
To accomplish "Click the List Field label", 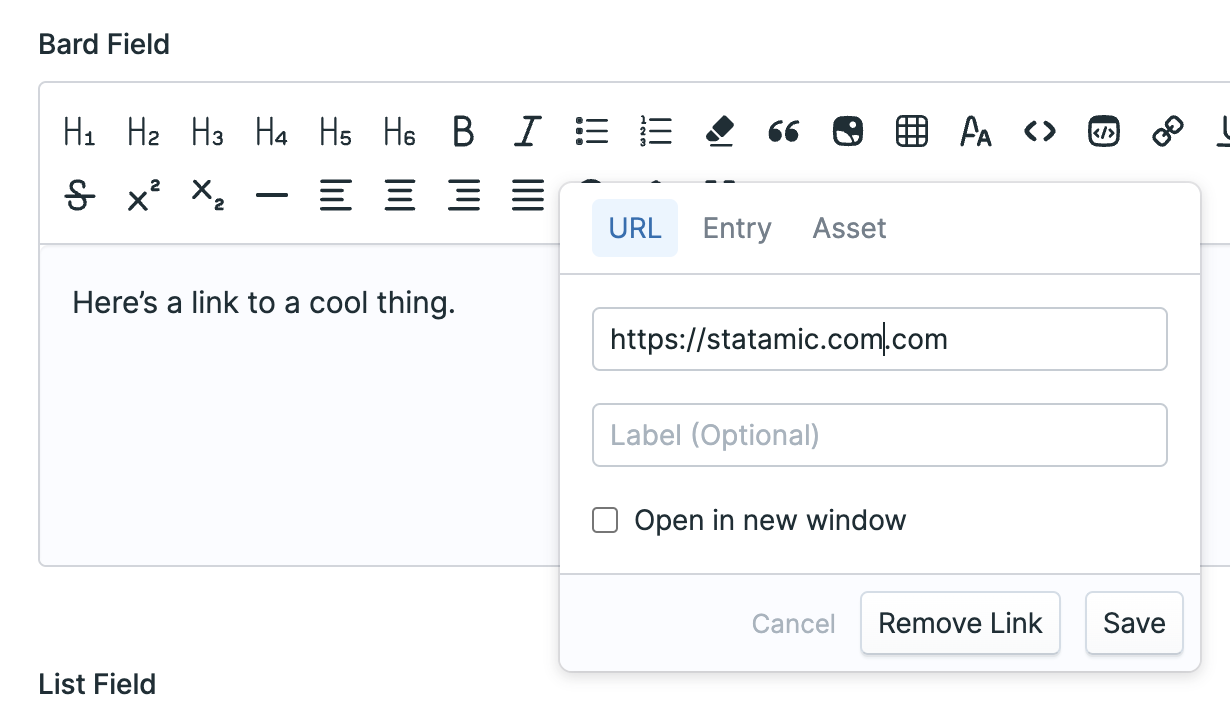I will click(x=97, y=684).
